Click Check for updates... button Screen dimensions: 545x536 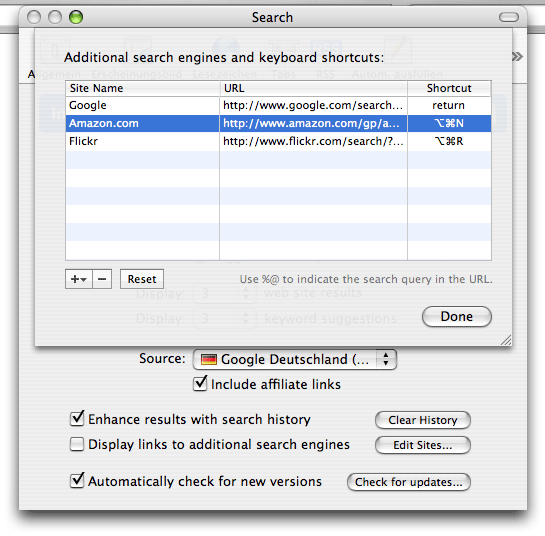[x=409, y=482]
